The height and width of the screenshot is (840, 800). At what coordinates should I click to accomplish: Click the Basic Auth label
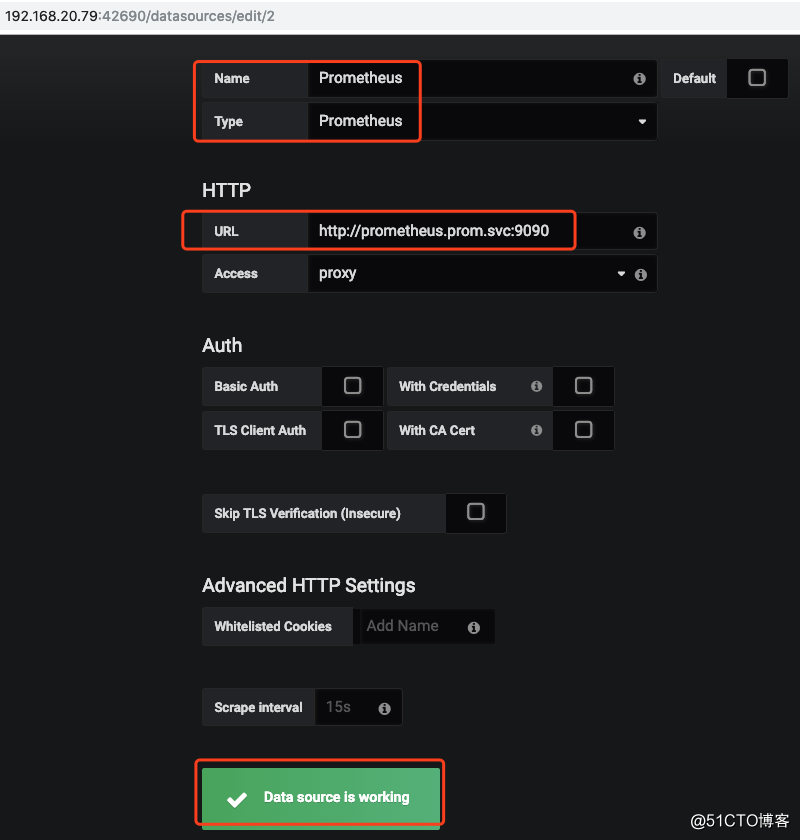[246, 386]
